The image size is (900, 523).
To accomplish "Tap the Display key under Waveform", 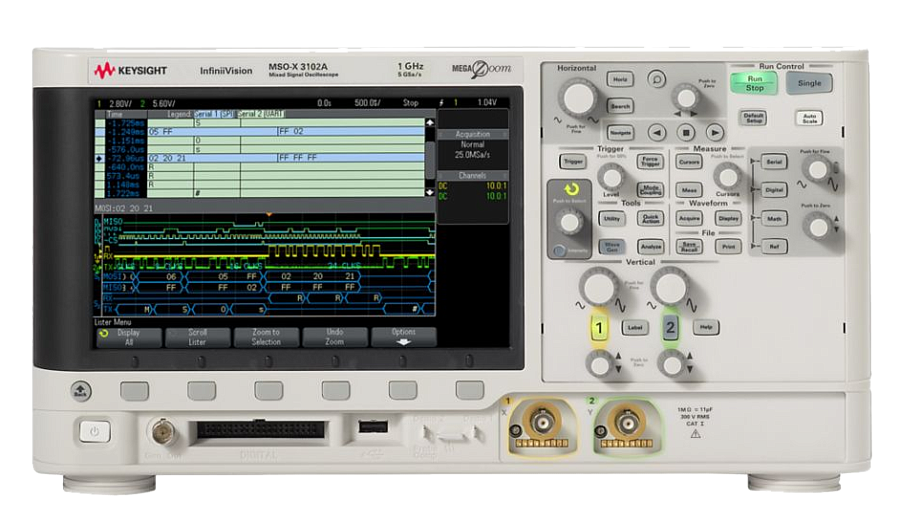I will (x=728, y=218).
